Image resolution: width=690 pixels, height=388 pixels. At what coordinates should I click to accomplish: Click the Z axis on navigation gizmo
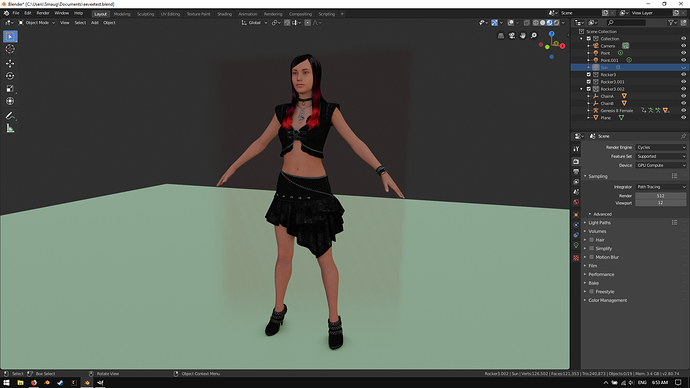pos(551,34)
